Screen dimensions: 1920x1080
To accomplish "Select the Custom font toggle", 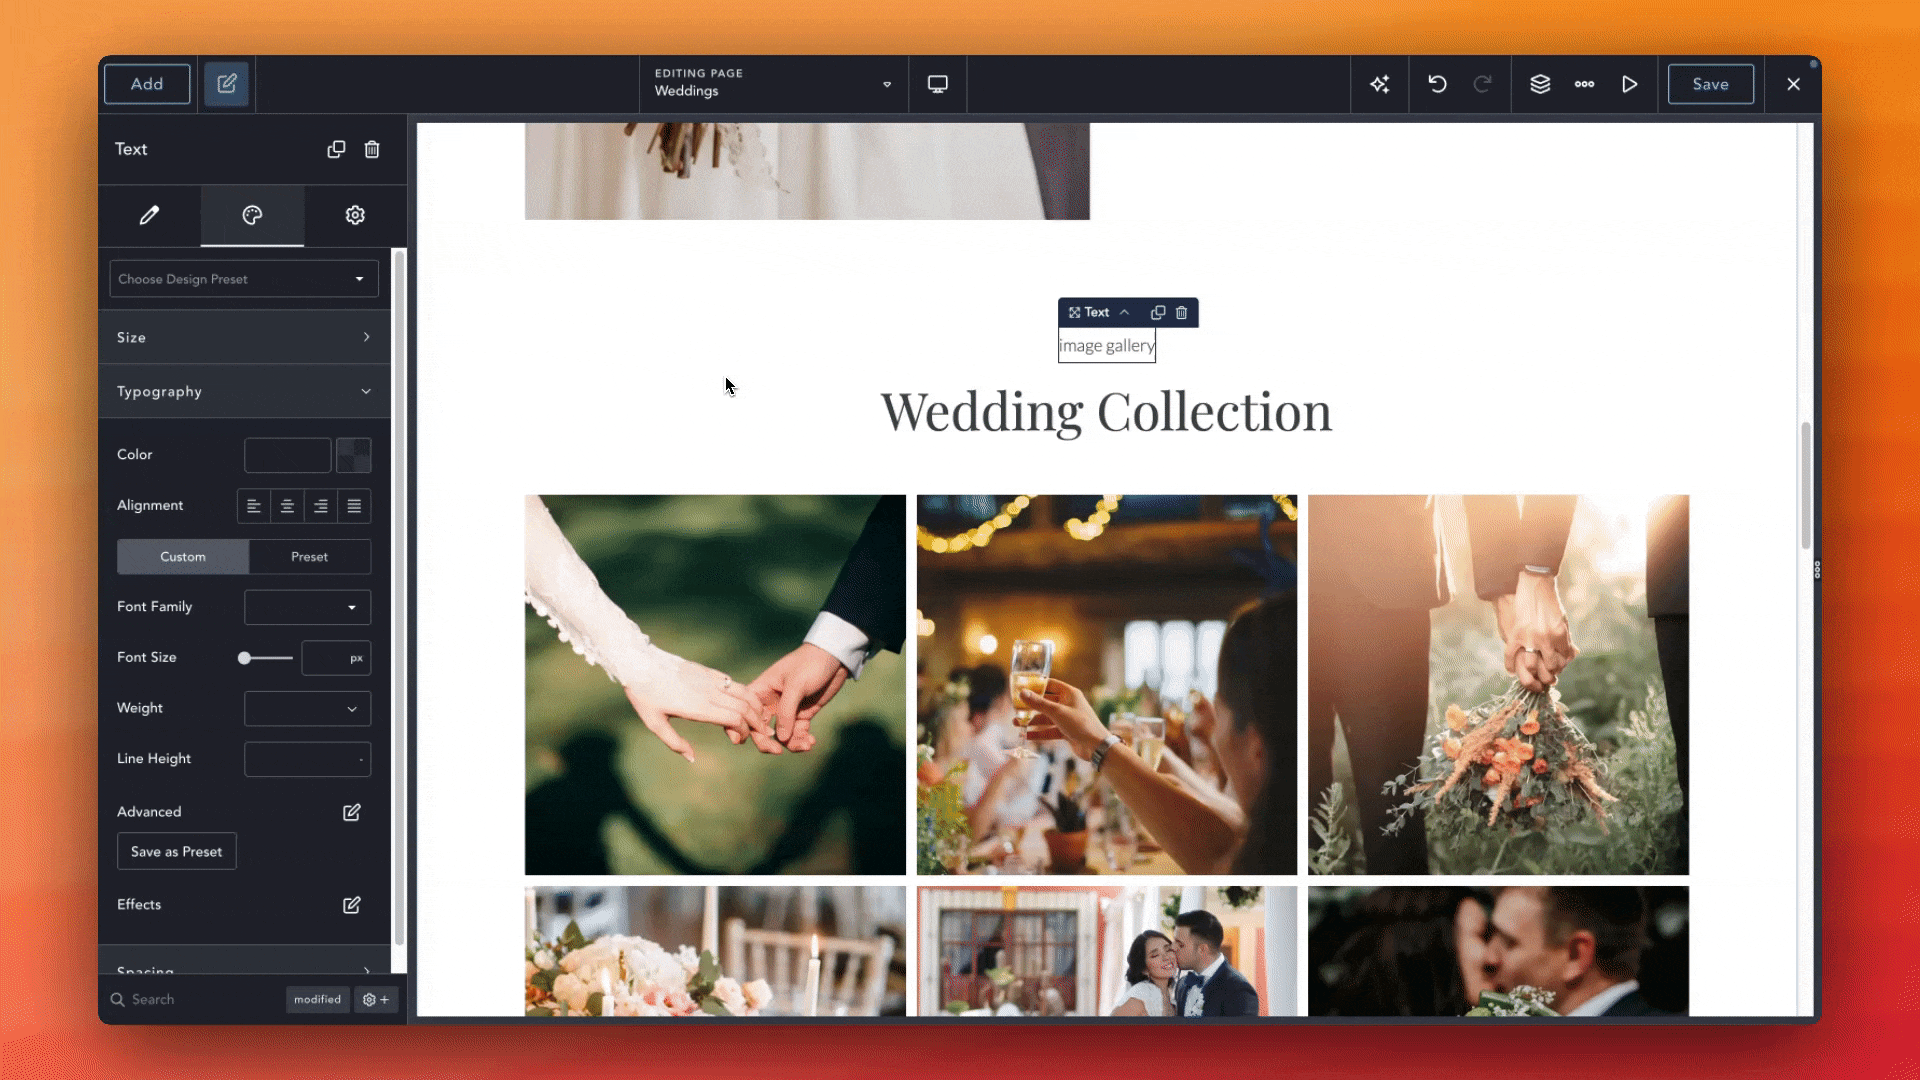I will (x=183, y=557).
